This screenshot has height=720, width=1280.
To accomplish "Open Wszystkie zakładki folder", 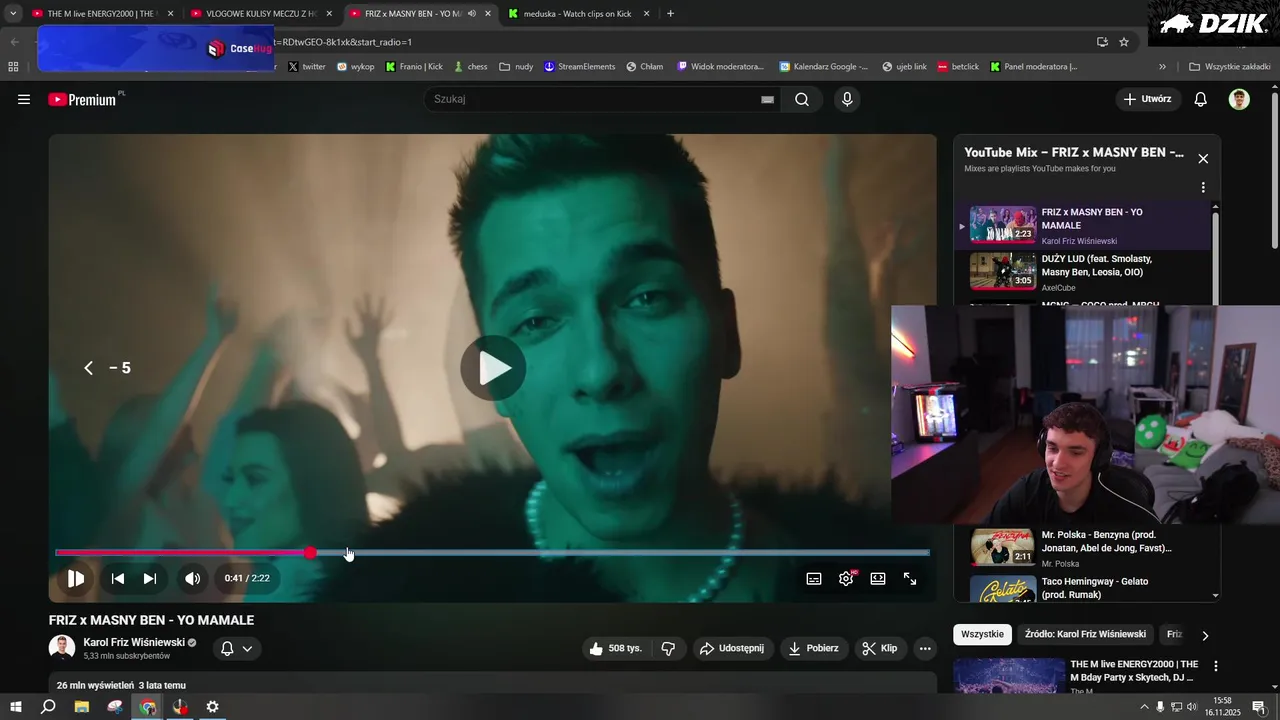I will pos(1229,67).
